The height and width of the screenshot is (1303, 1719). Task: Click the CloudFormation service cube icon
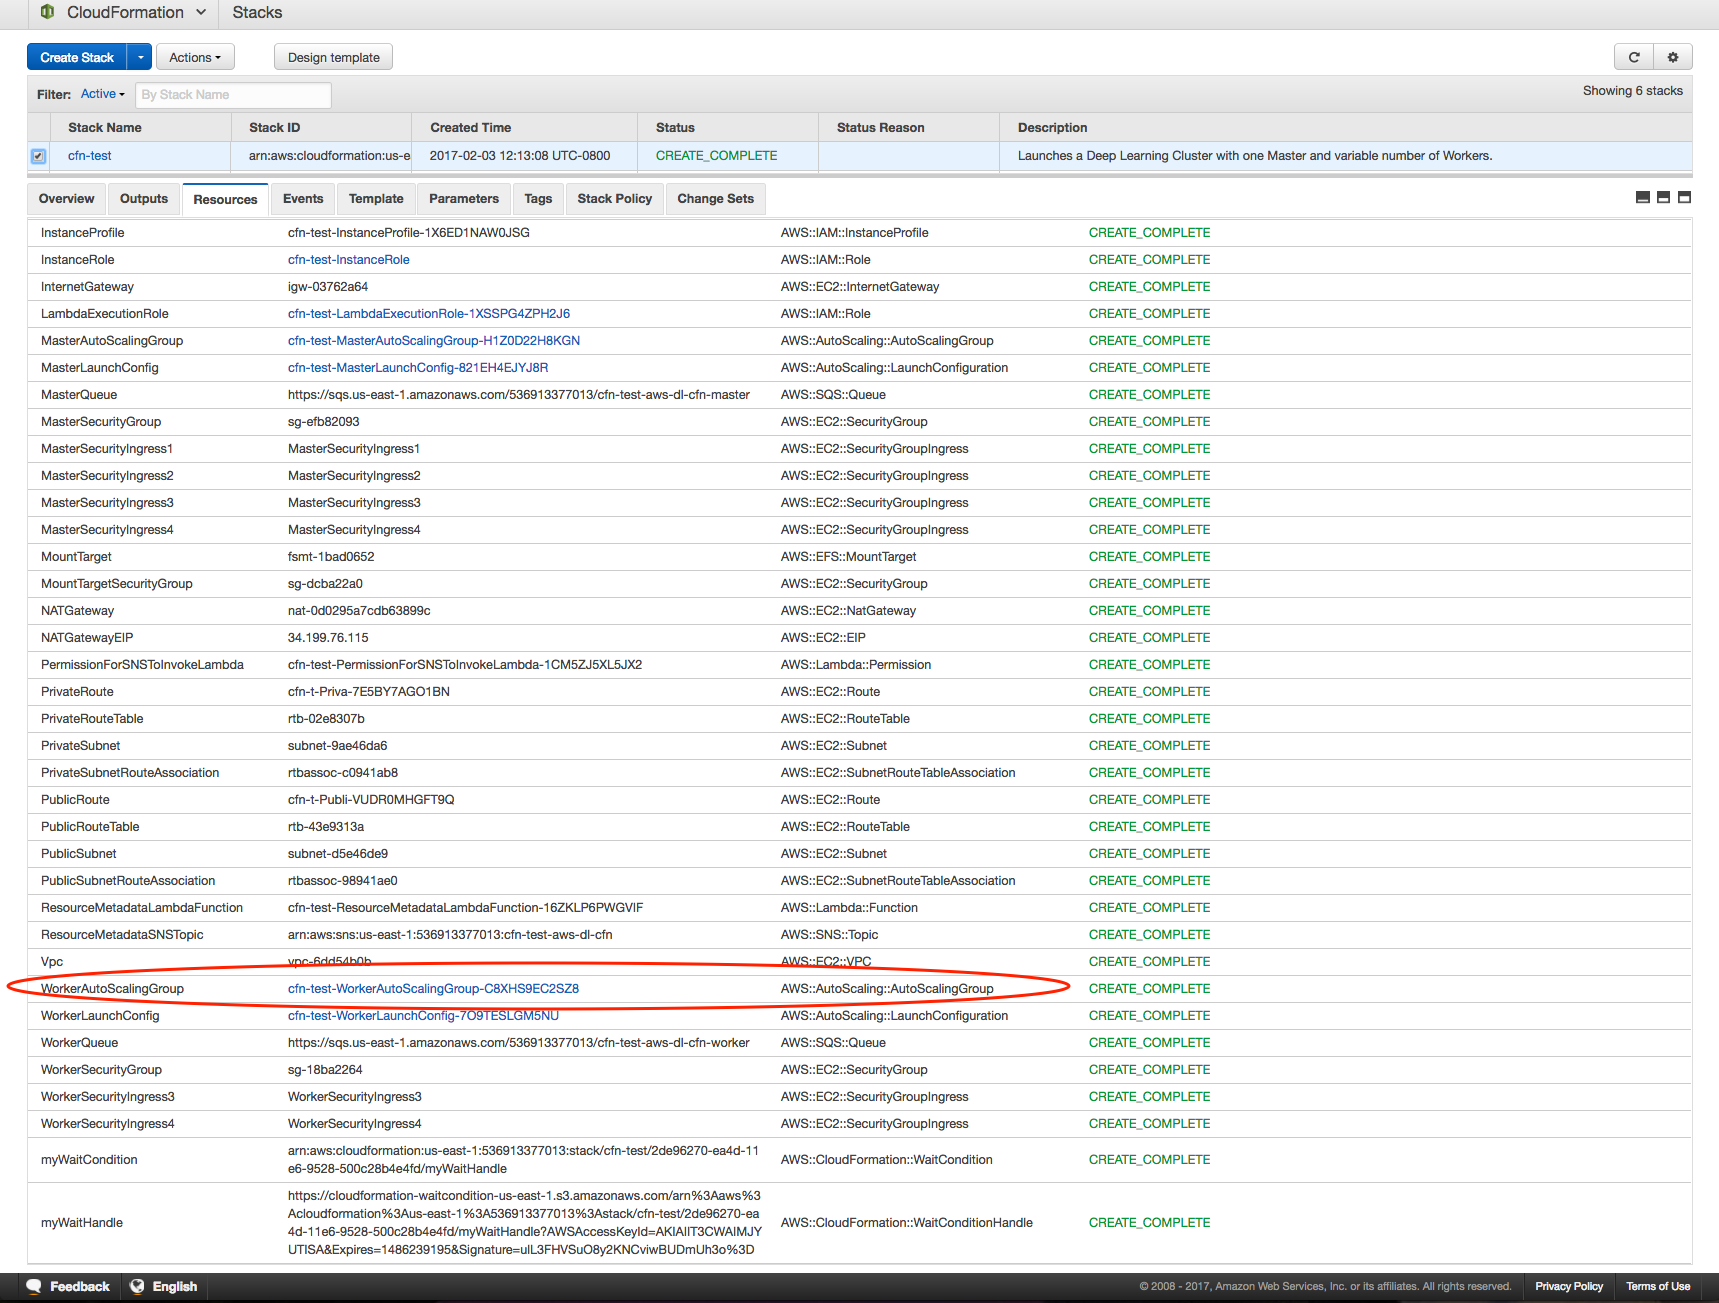pos(47,12)
